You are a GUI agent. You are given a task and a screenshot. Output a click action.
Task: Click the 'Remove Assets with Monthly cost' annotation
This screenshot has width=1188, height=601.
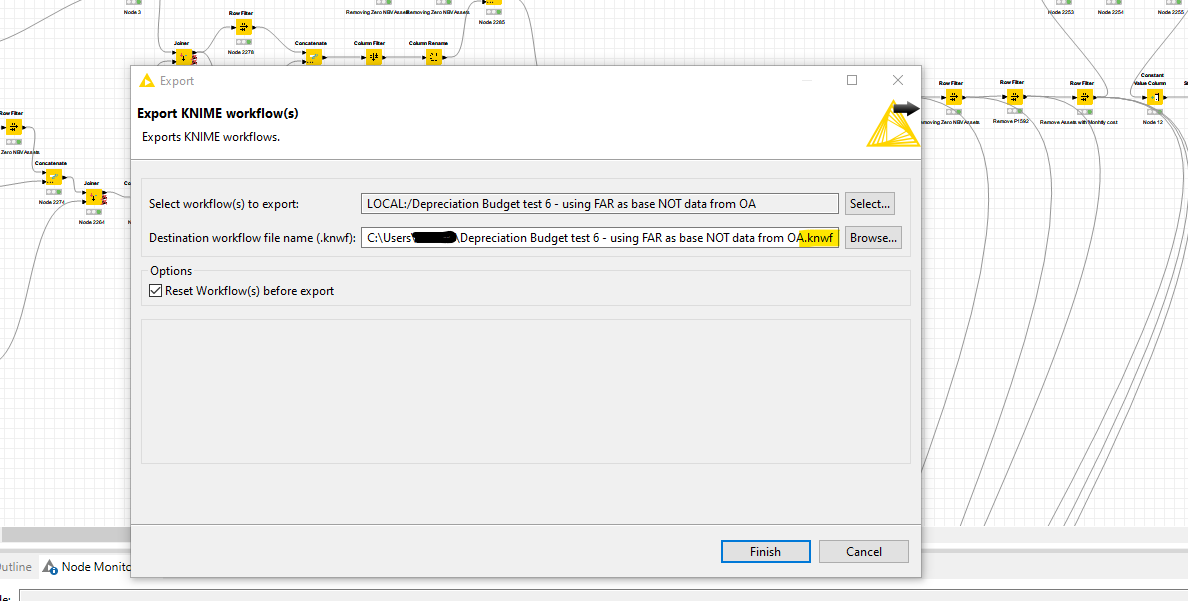tap(1079, 121)
